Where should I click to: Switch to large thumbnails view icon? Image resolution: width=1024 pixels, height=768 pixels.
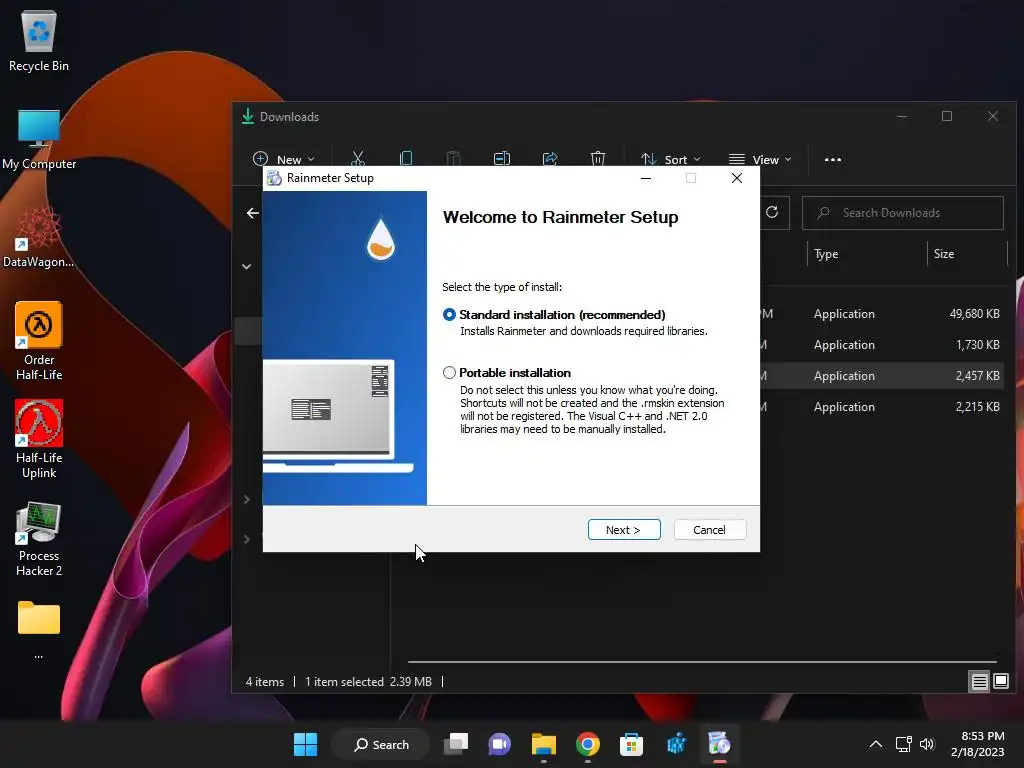(x=1001, y=682)
